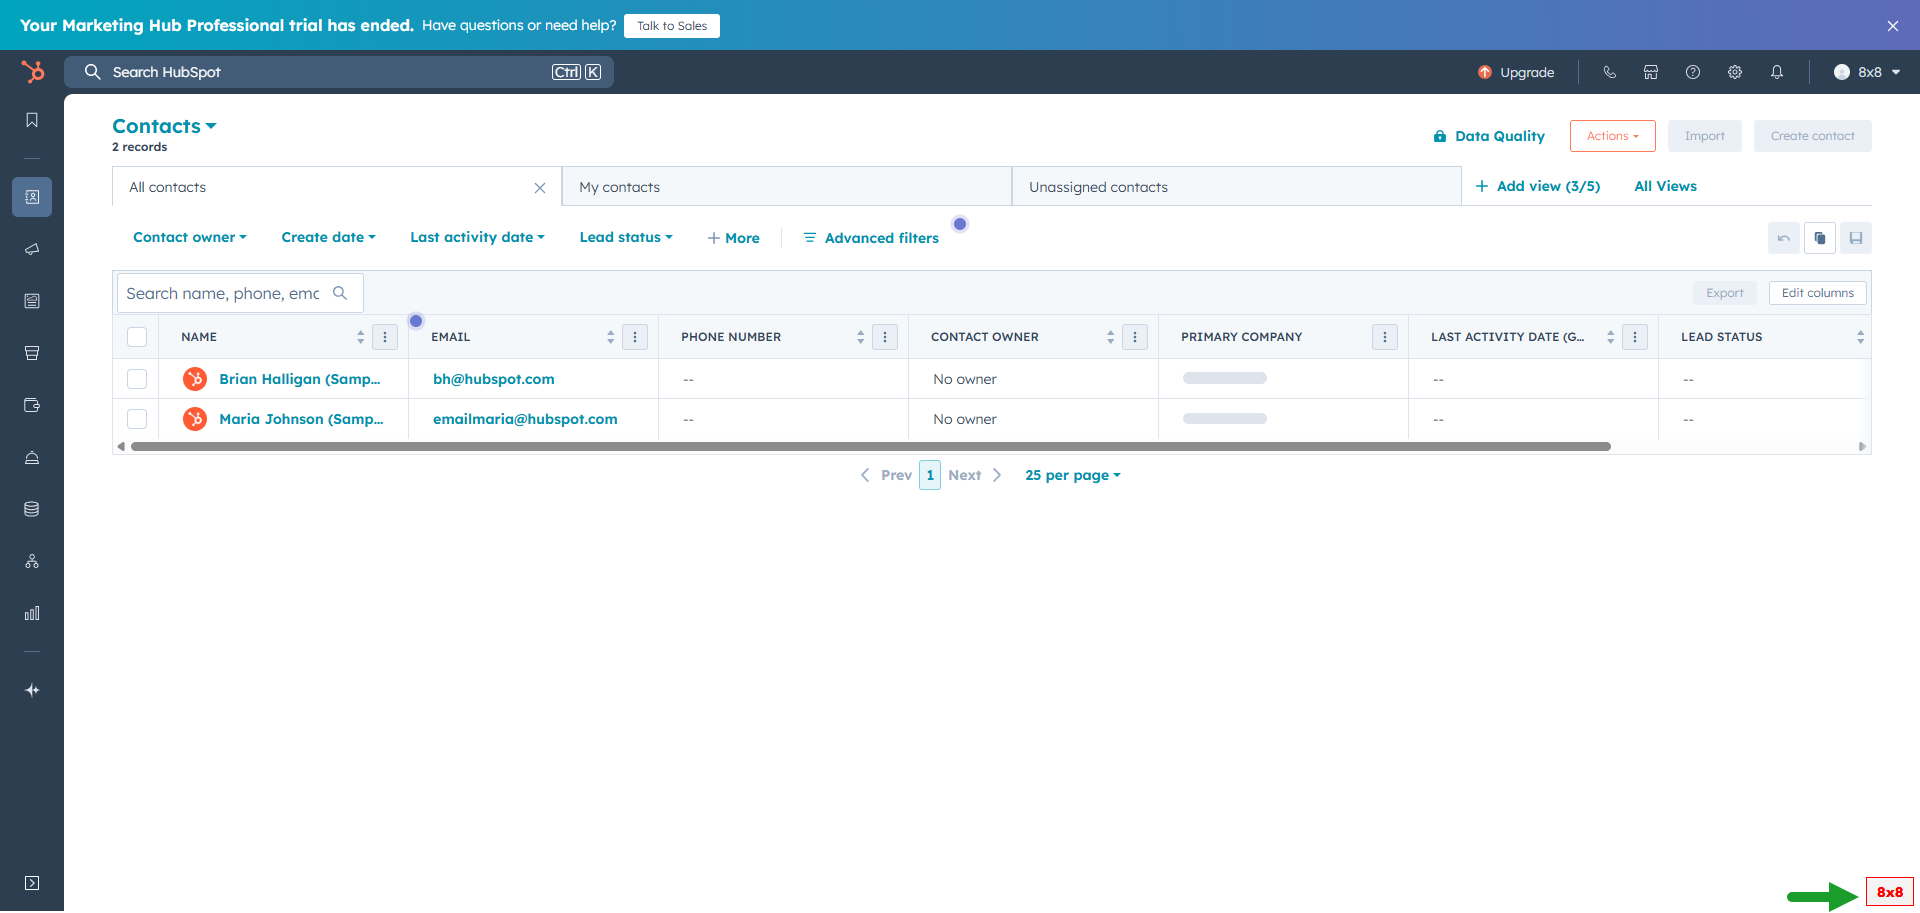The width and height of the screenshot is (1920, 913).
Task: Open the 8x8 account menu
Action: 1867,72
